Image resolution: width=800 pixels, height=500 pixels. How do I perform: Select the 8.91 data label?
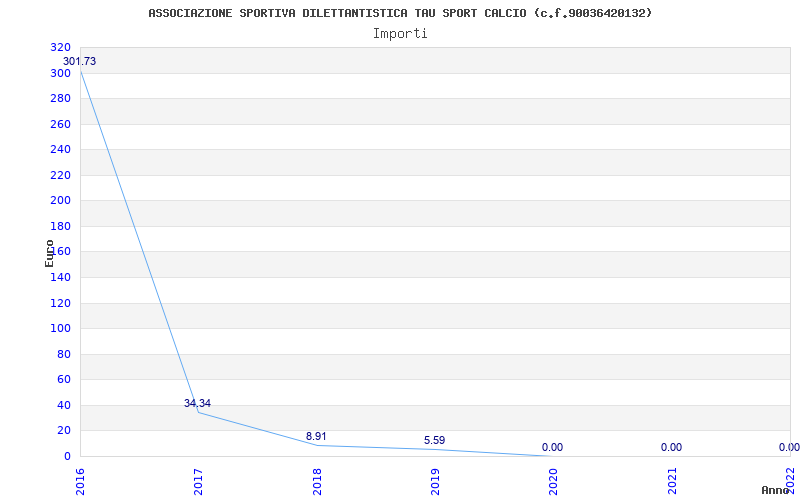tap(316, 436)
